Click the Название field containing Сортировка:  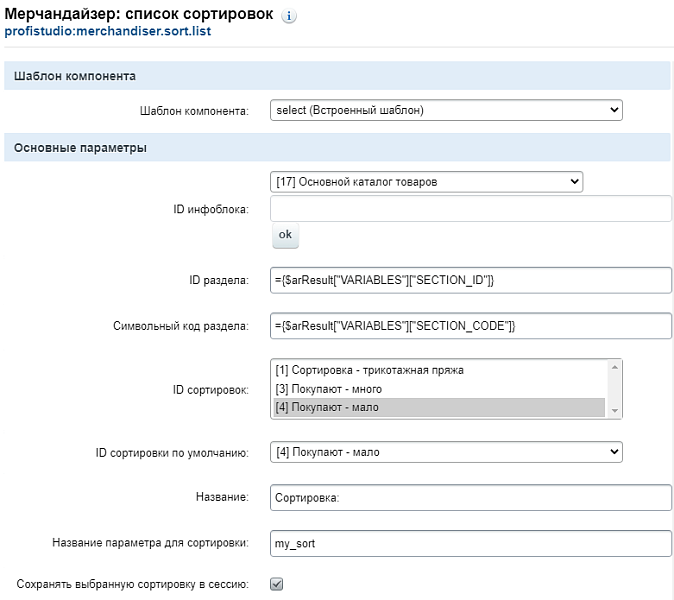(471, 498)
